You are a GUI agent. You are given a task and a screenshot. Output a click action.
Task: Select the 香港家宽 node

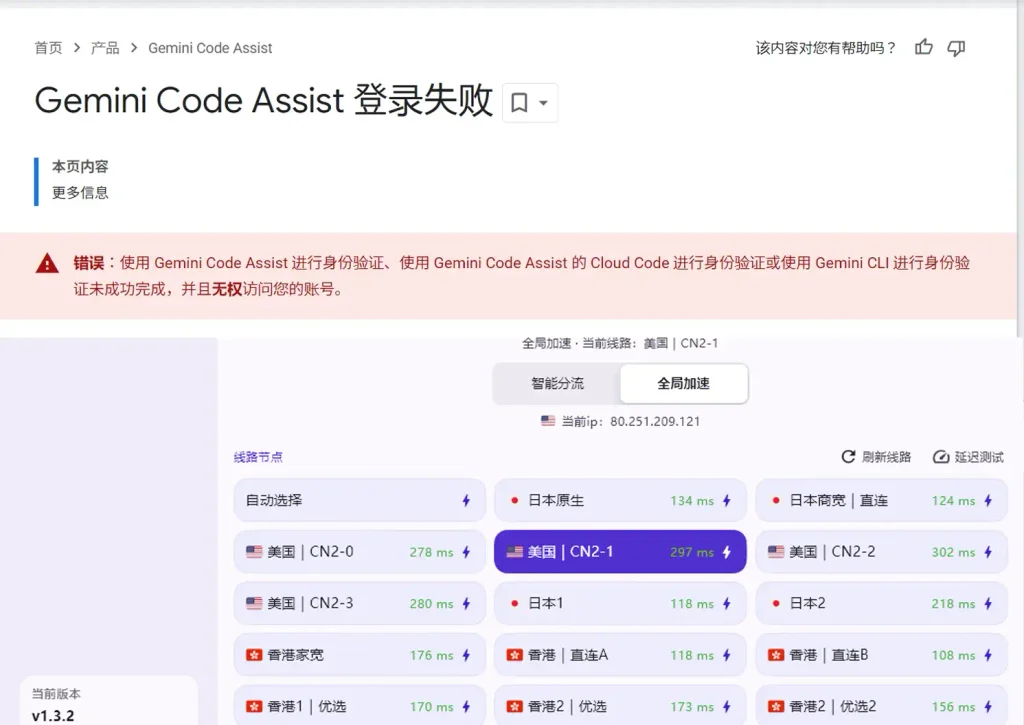(359, 655)
